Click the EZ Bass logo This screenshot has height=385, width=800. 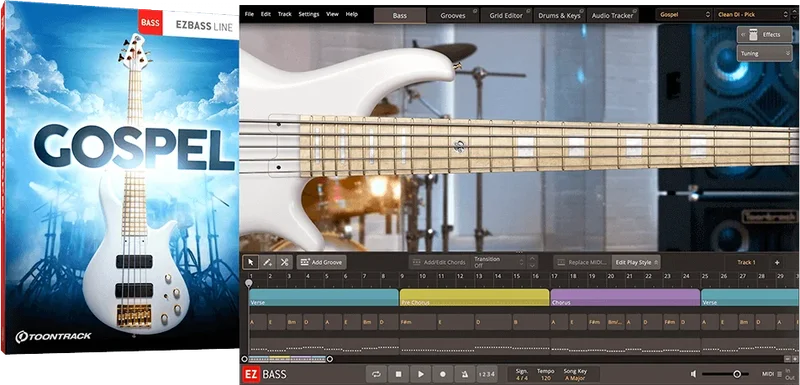tap(264, 374)
